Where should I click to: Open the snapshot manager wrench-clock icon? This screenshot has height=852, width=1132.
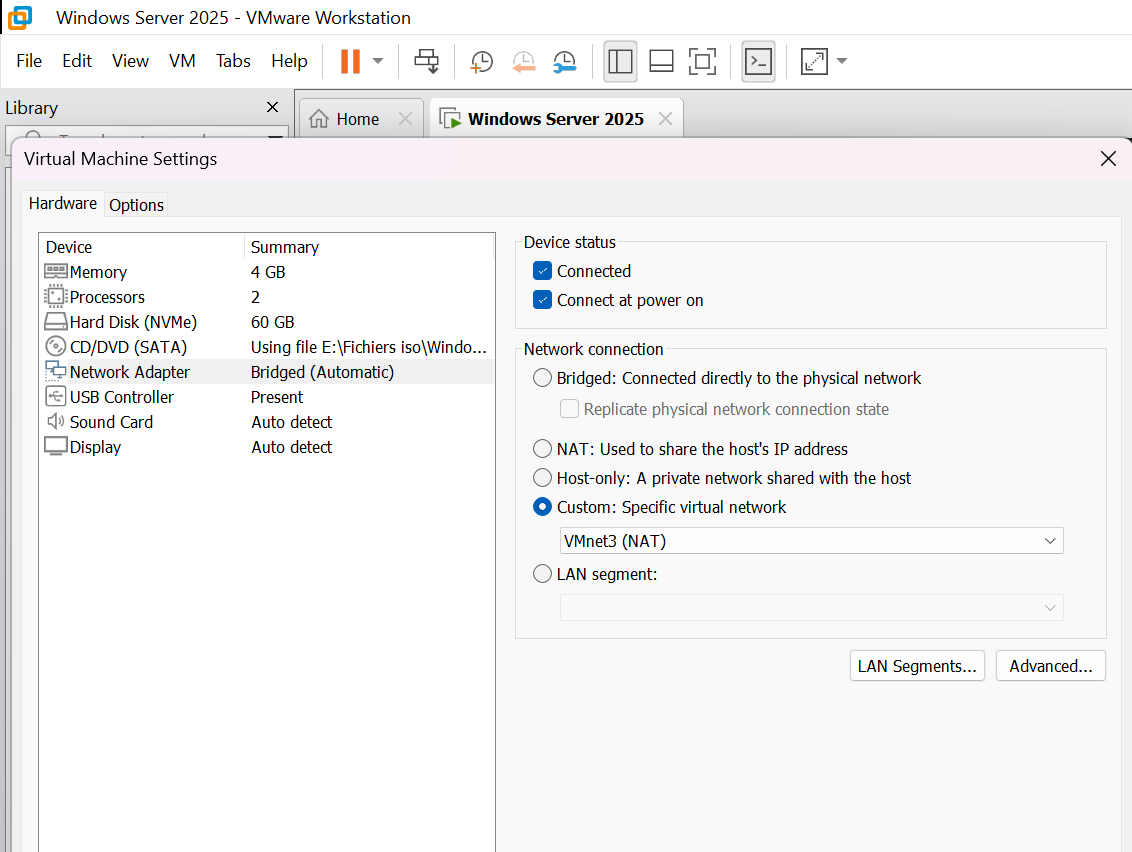pyautogui.click(x=565, y=61)
